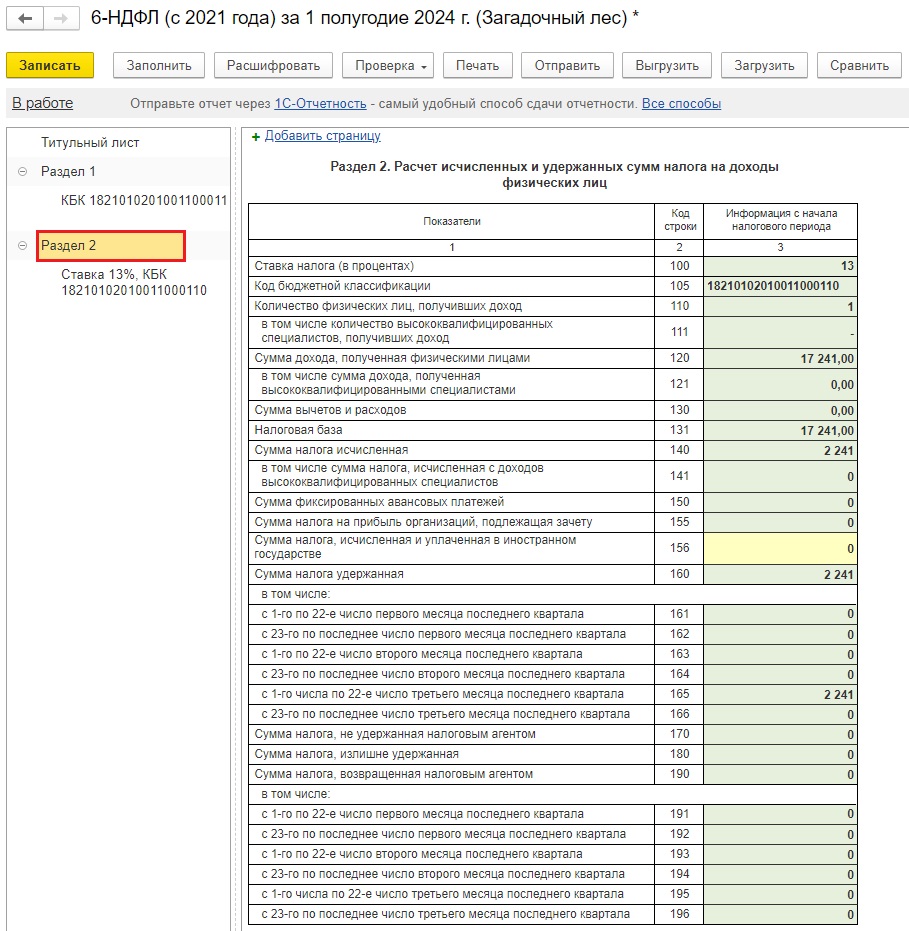Viewport: 909px width, 931px height.
Task: Click the line 155 profit tax offset field
Action: [x=780, y=522]
